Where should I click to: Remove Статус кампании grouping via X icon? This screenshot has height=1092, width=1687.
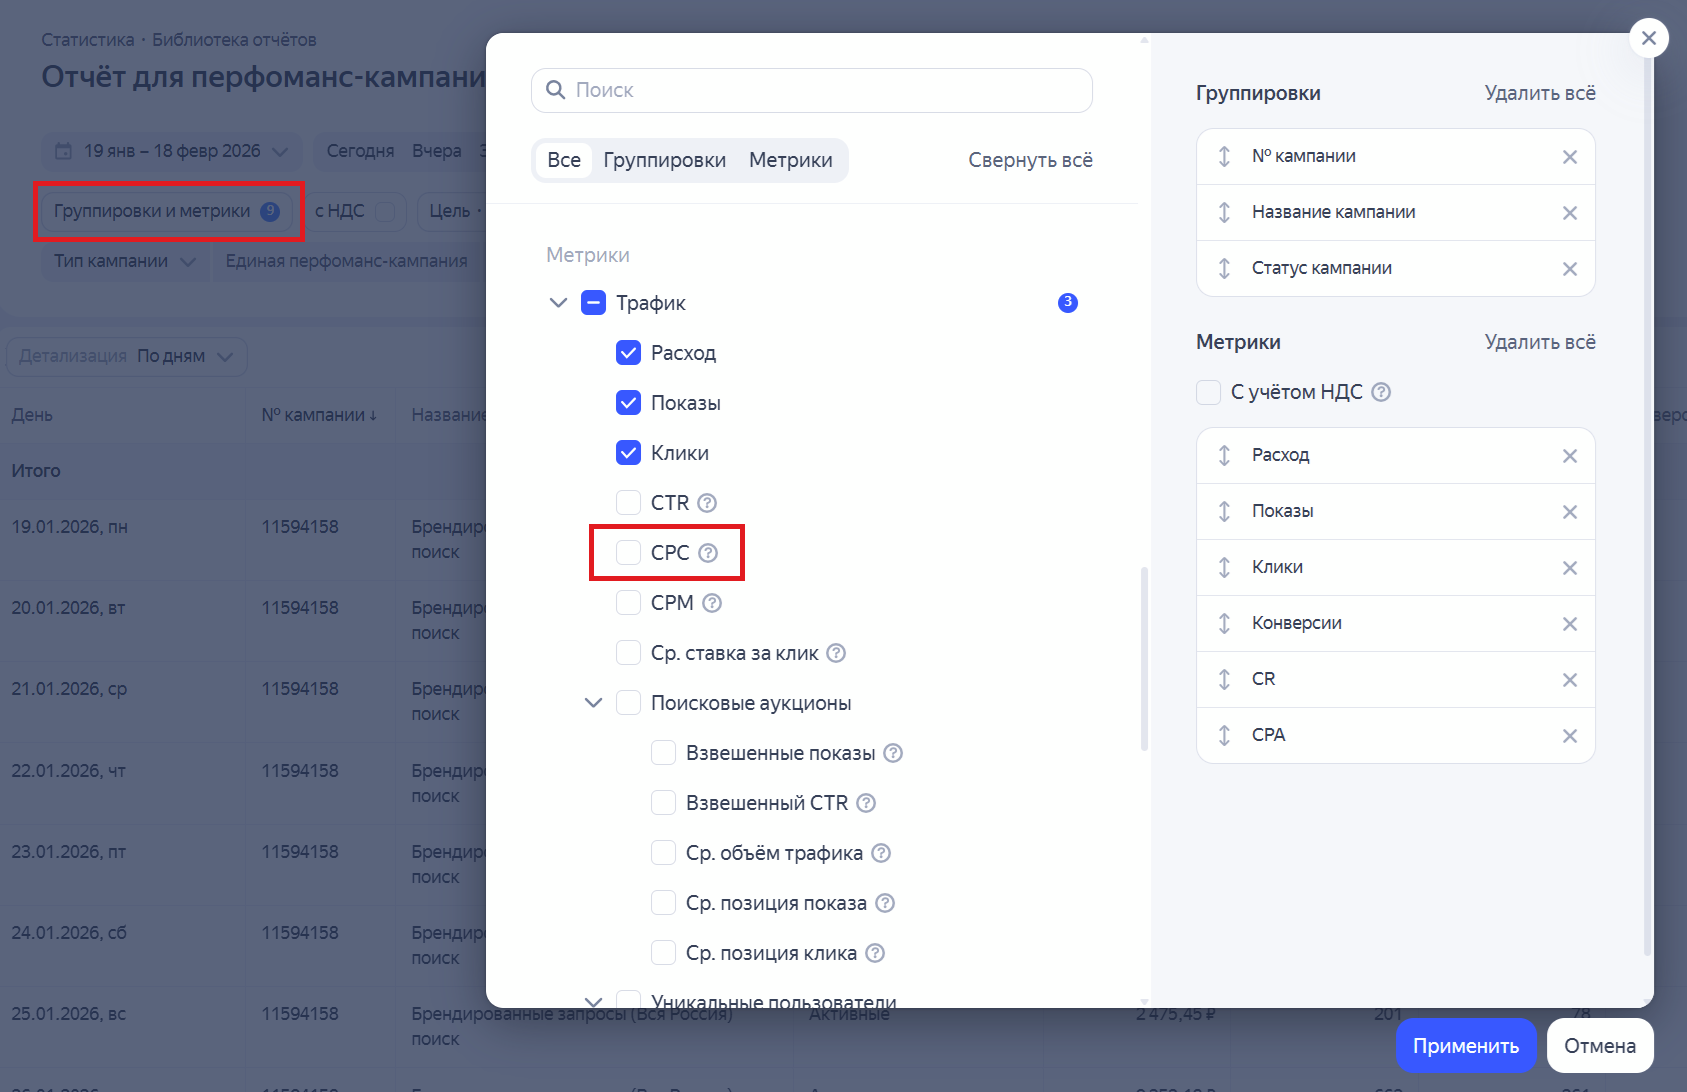pos(1569,269)
